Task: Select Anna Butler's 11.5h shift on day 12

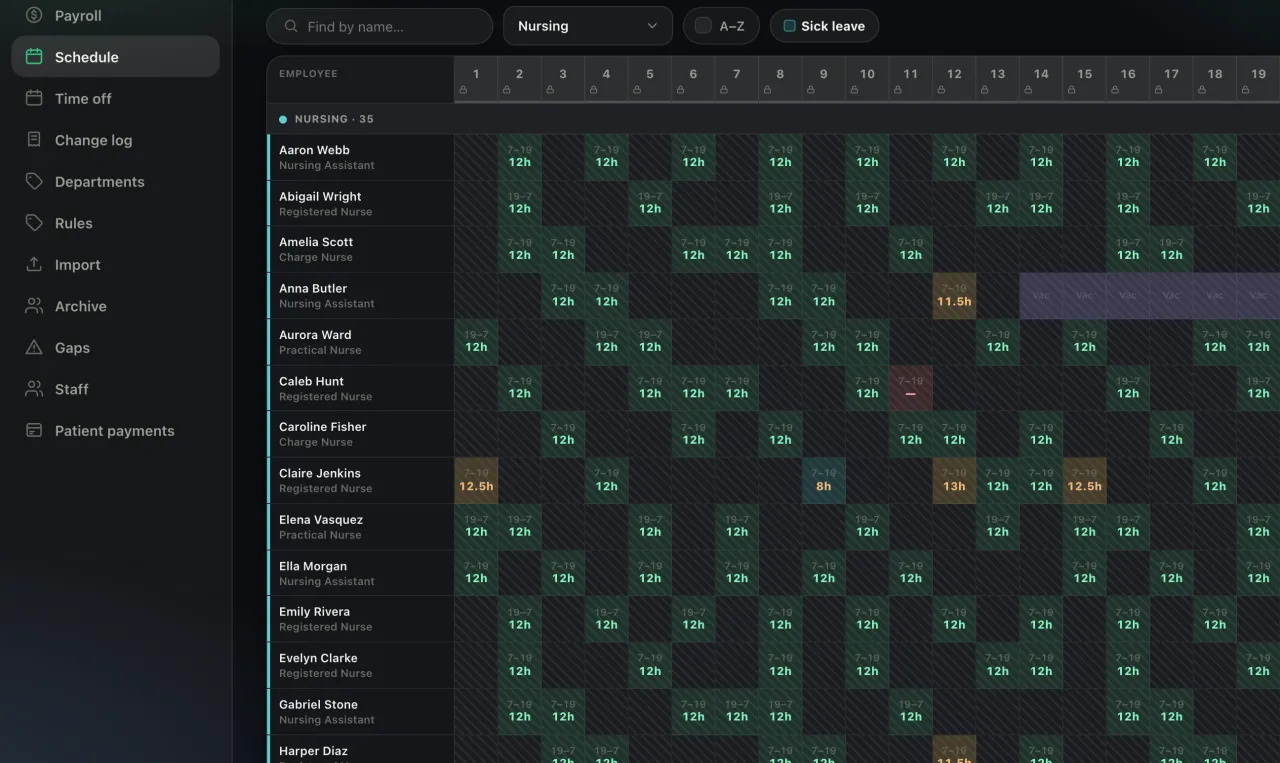Action: pos(954,296)
